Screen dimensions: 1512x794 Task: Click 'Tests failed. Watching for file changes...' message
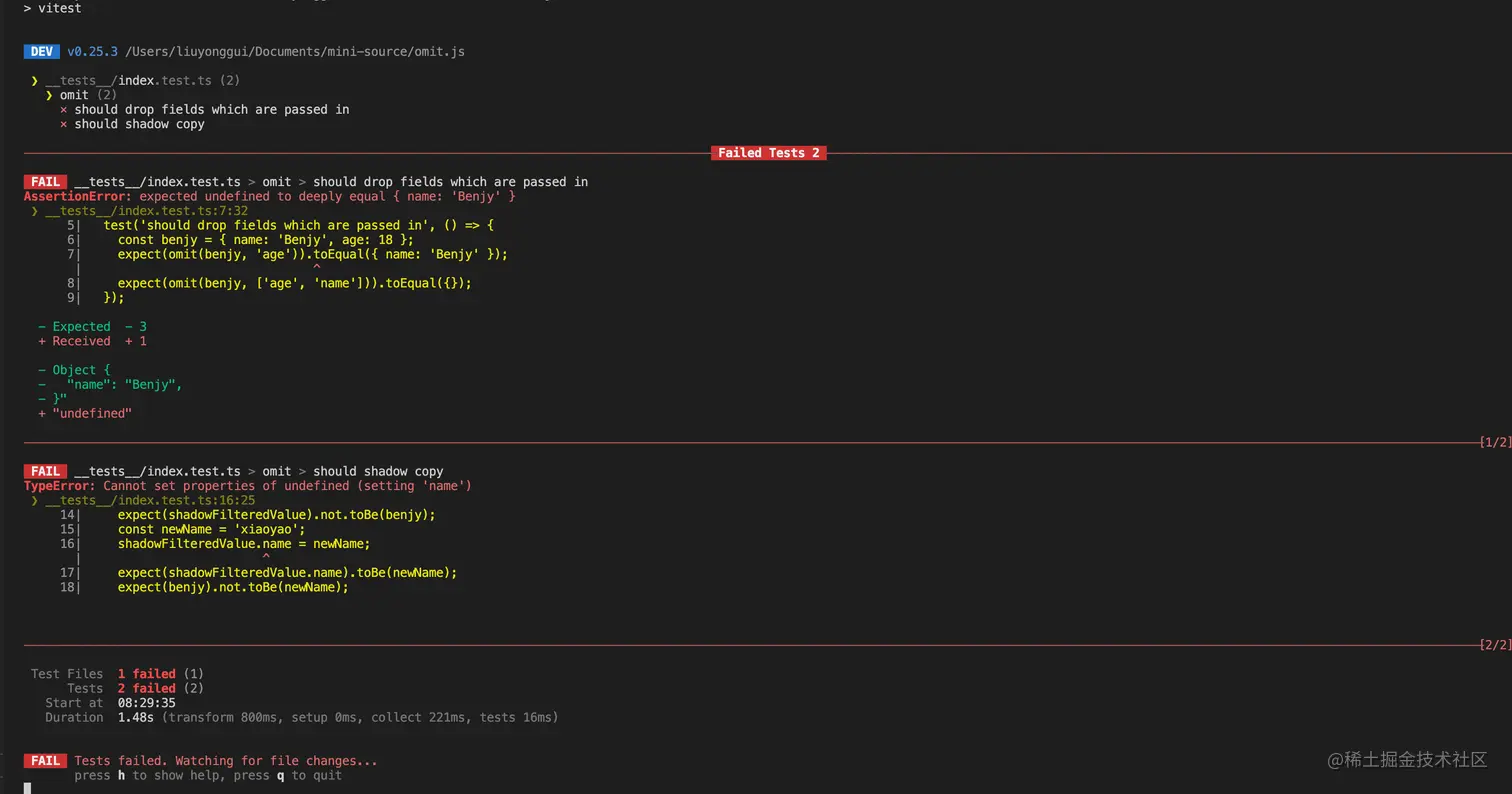226,761
